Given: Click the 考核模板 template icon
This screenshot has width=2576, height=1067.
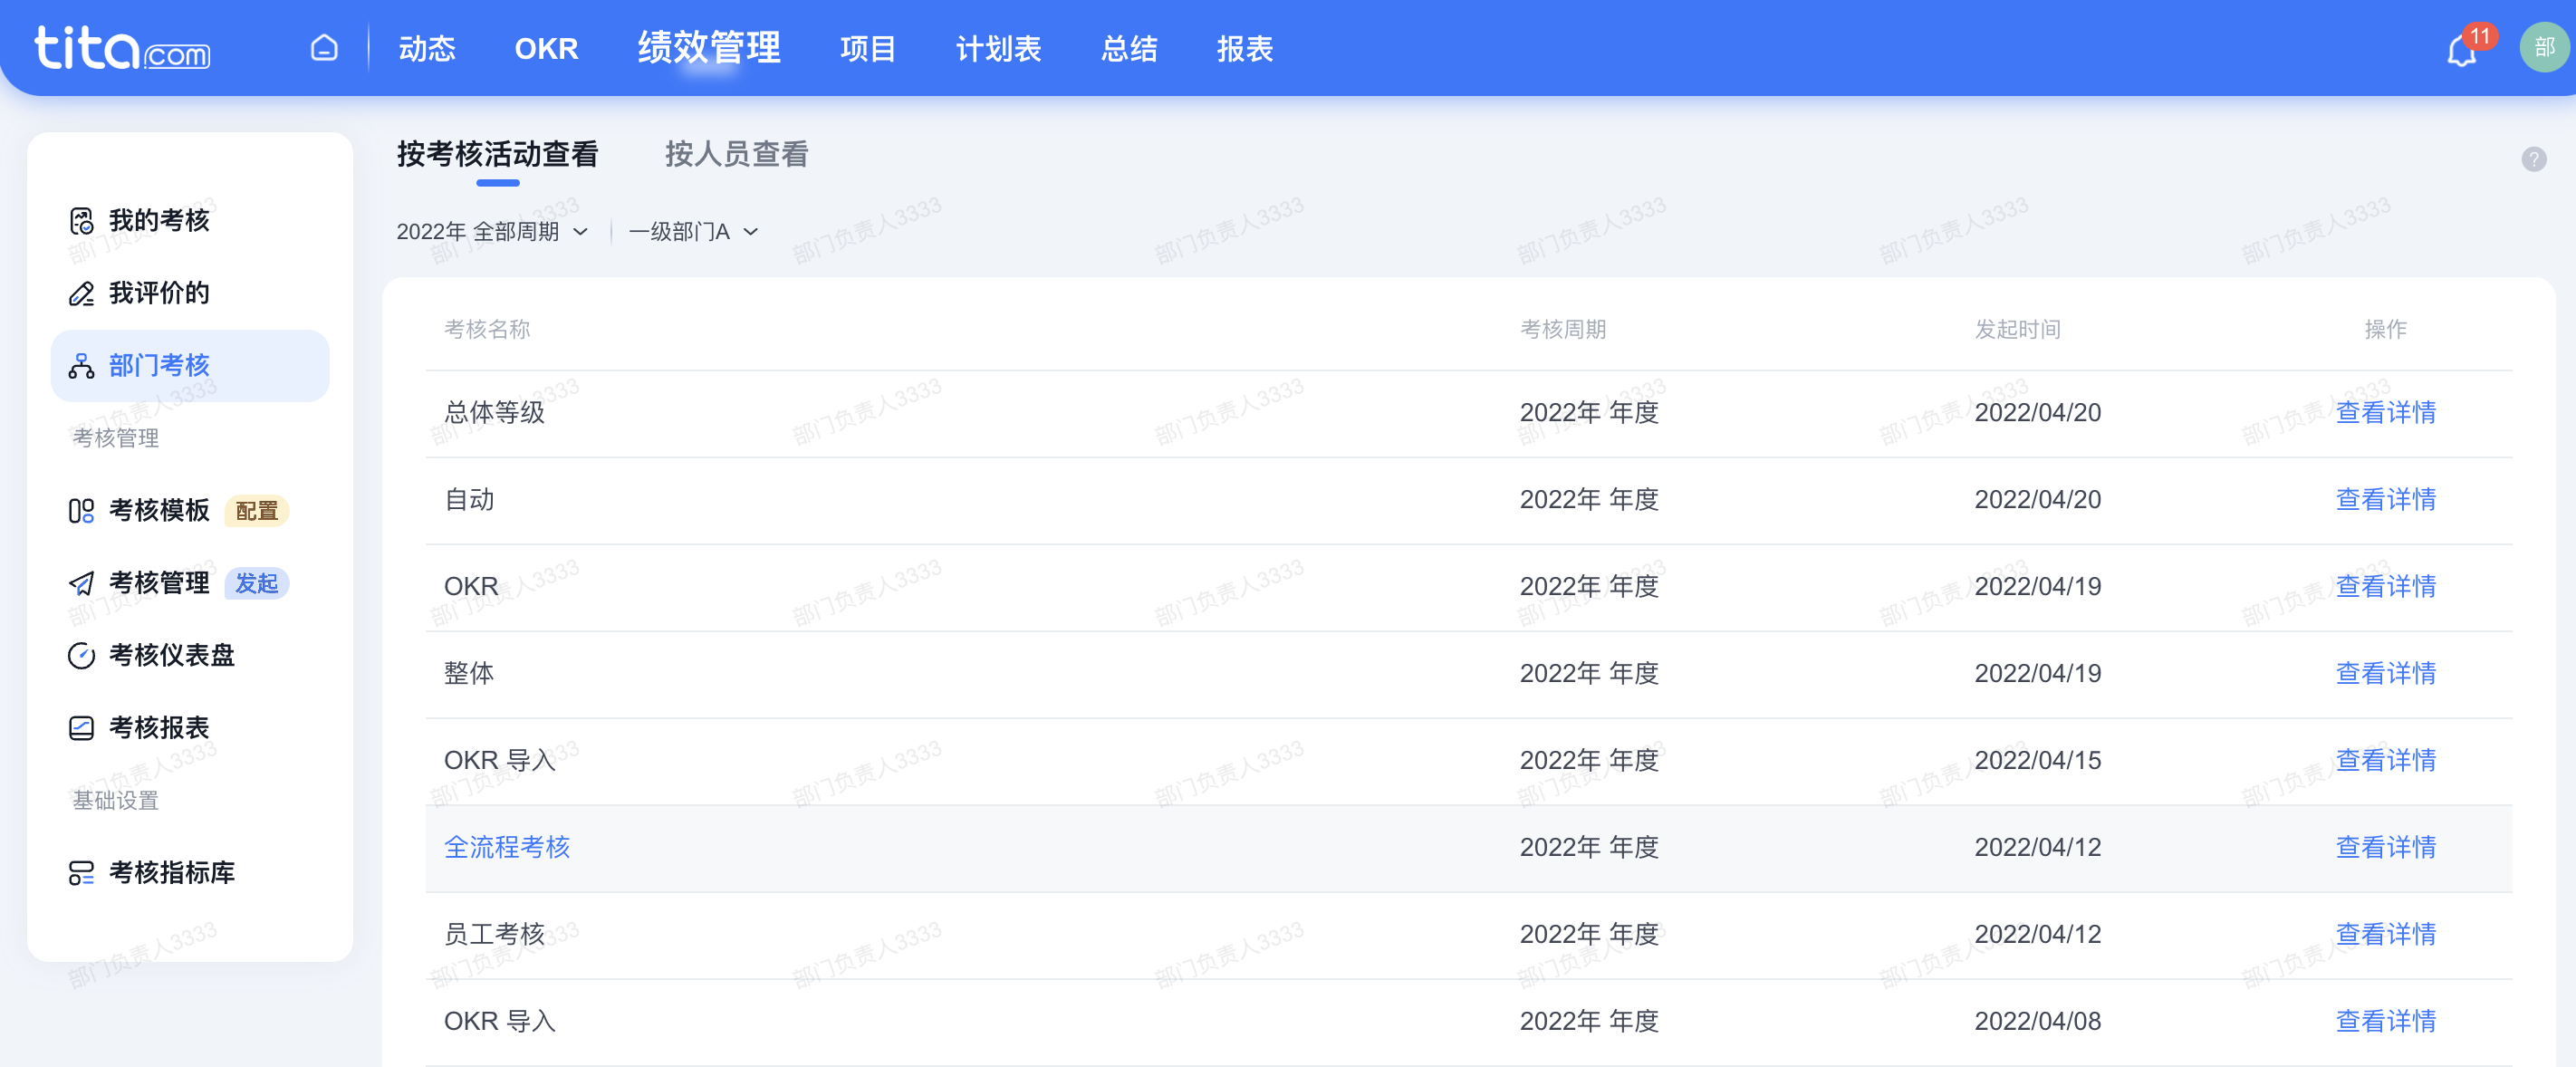Looking at the screenshot, I should [x=81, y=511].
